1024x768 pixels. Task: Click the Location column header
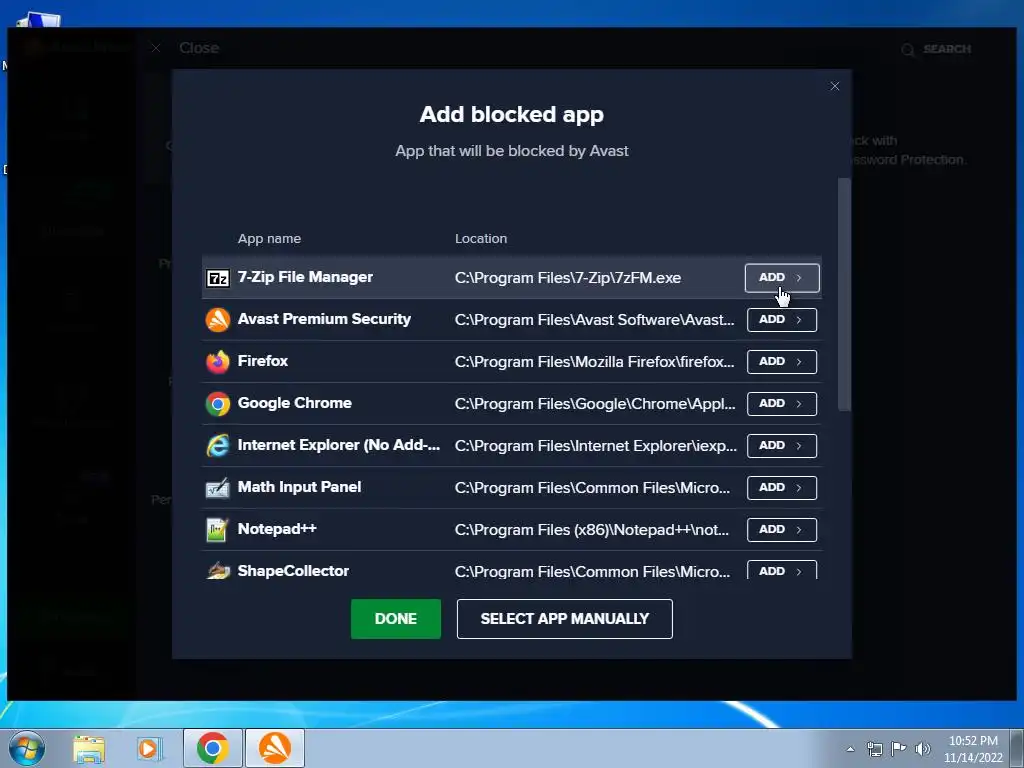[x=481, y=238]
